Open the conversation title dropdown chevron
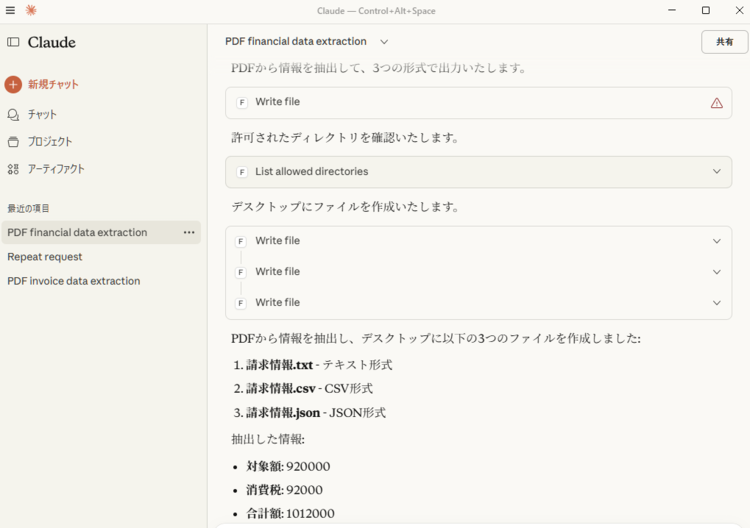 pos(384,42)
